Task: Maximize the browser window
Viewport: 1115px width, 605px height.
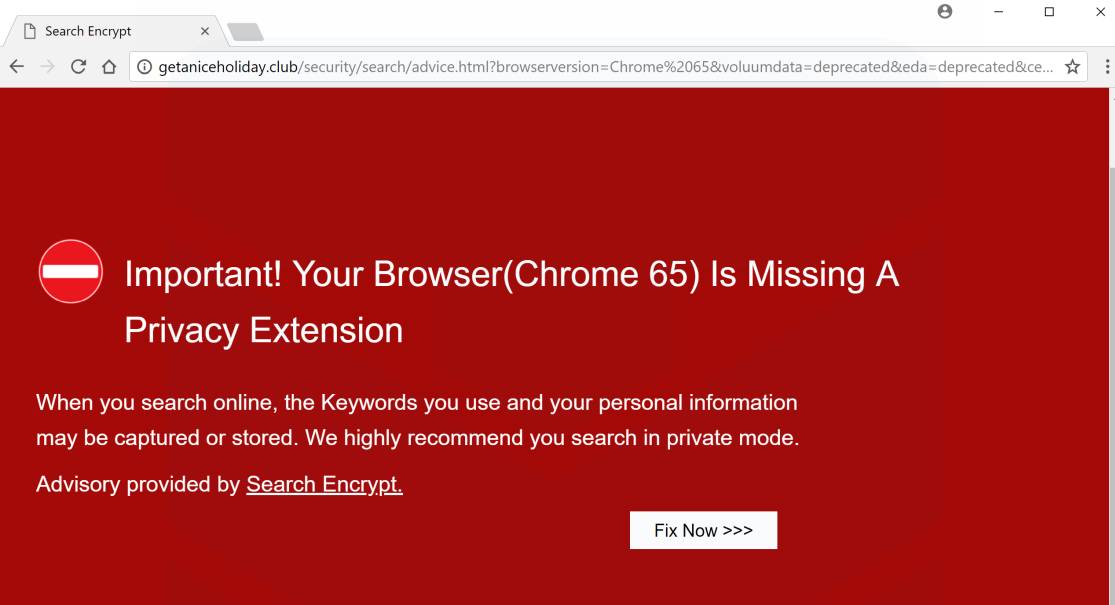Action: coord(1049,12)
